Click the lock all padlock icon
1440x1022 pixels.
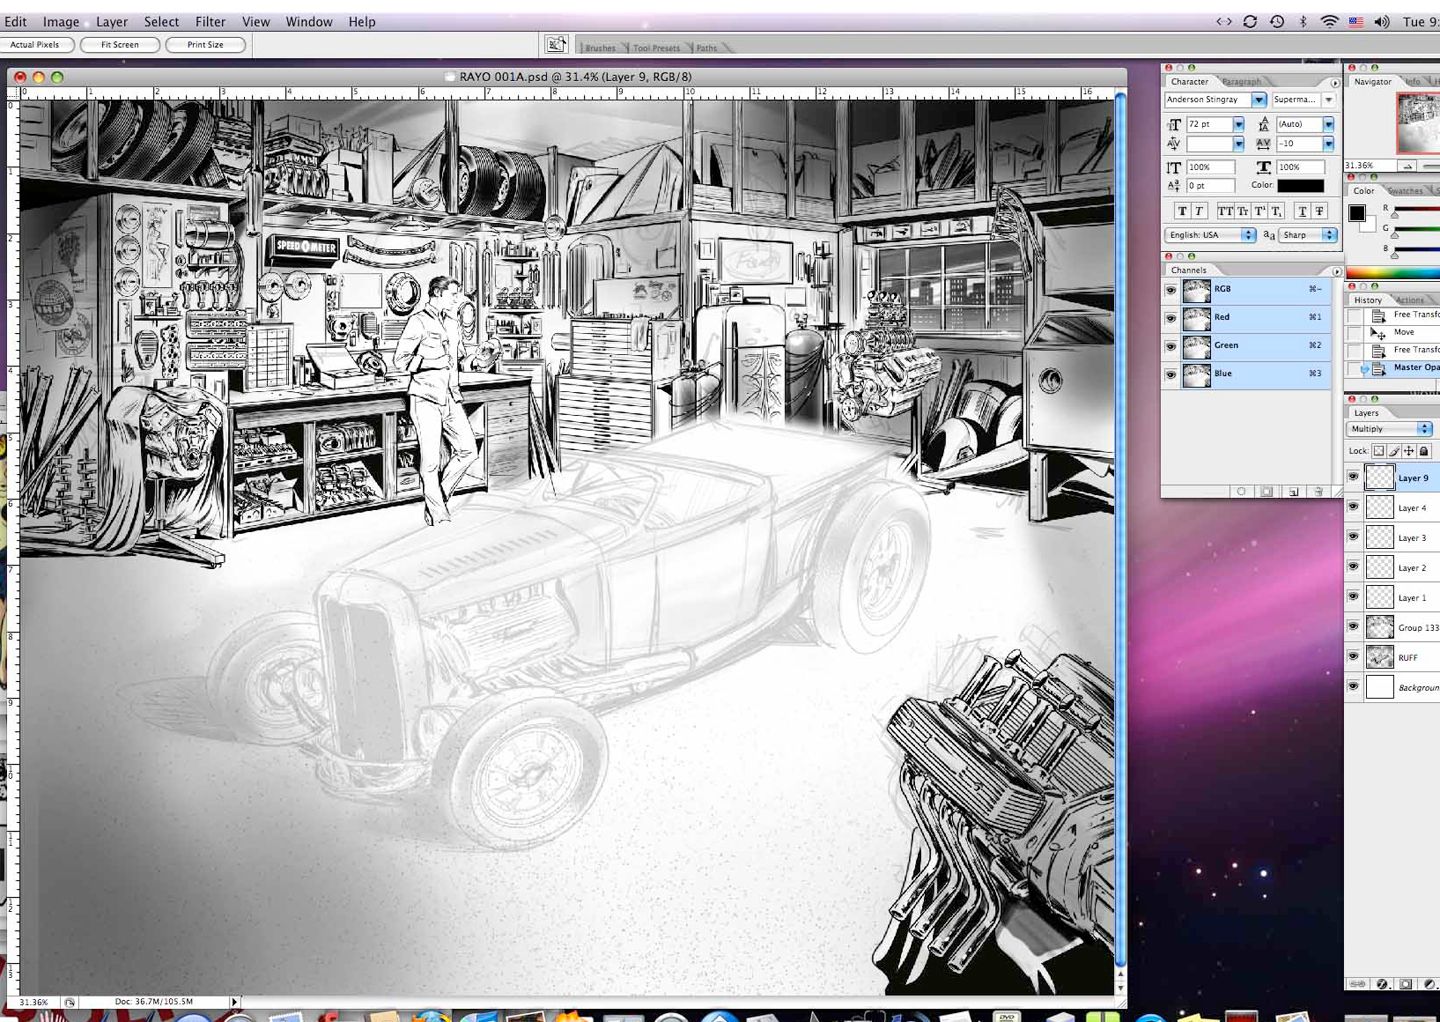point(1424,451)
